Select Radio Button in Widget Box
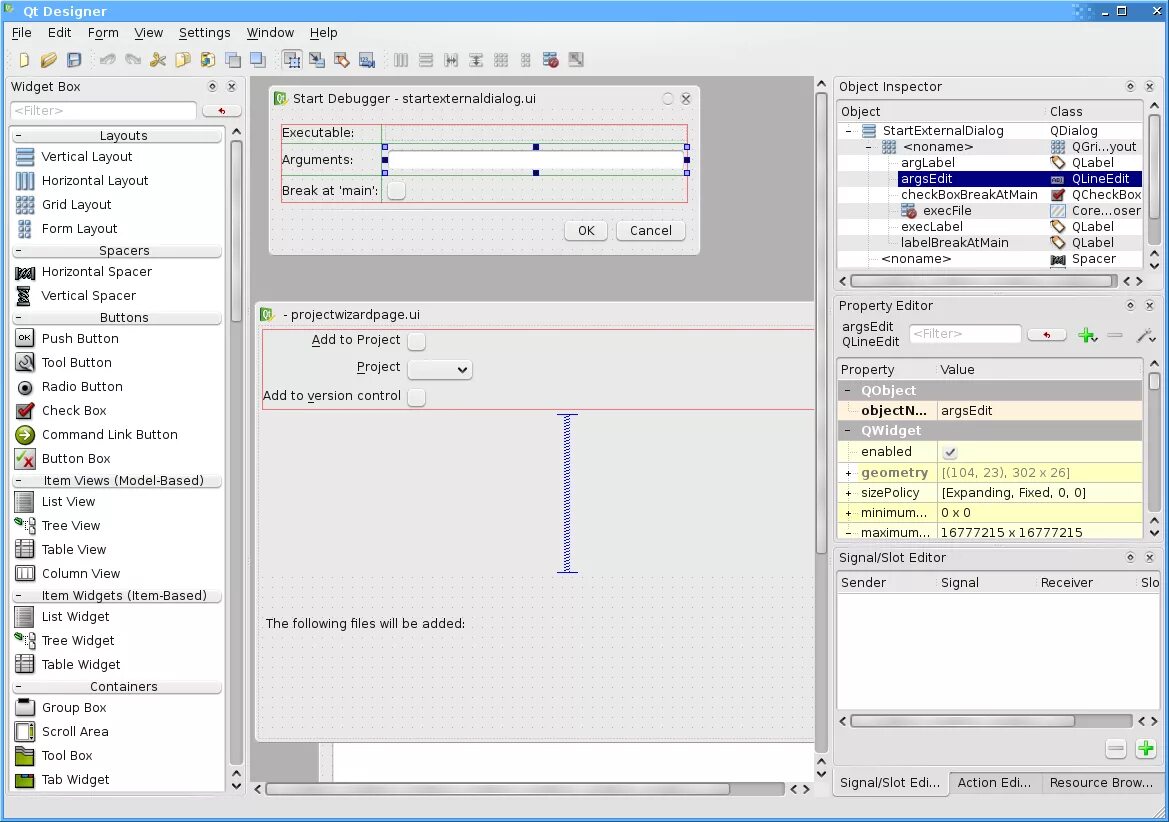 81,387
